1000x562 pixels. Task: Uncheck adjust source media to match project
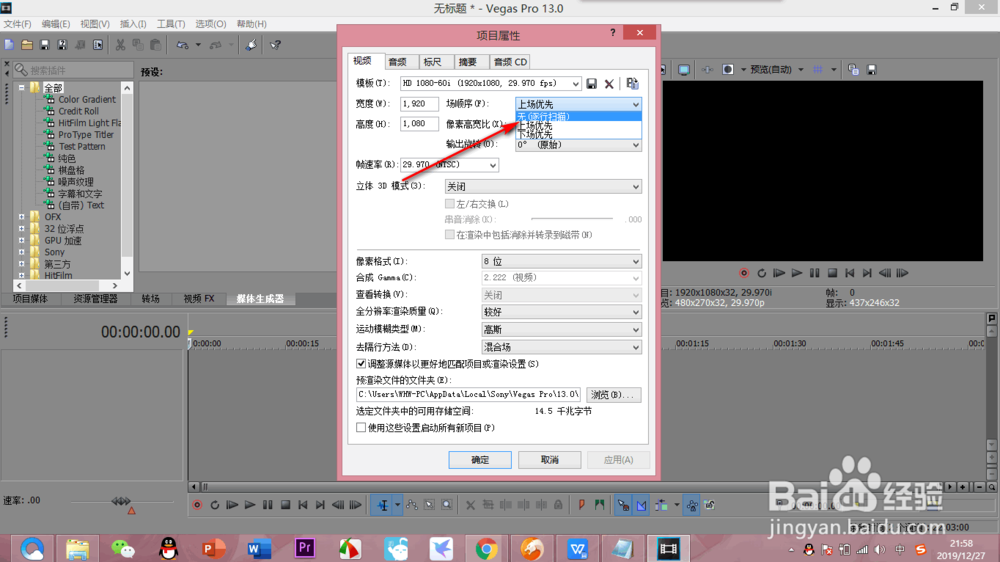pyautogui.click(x=361, y=364)
